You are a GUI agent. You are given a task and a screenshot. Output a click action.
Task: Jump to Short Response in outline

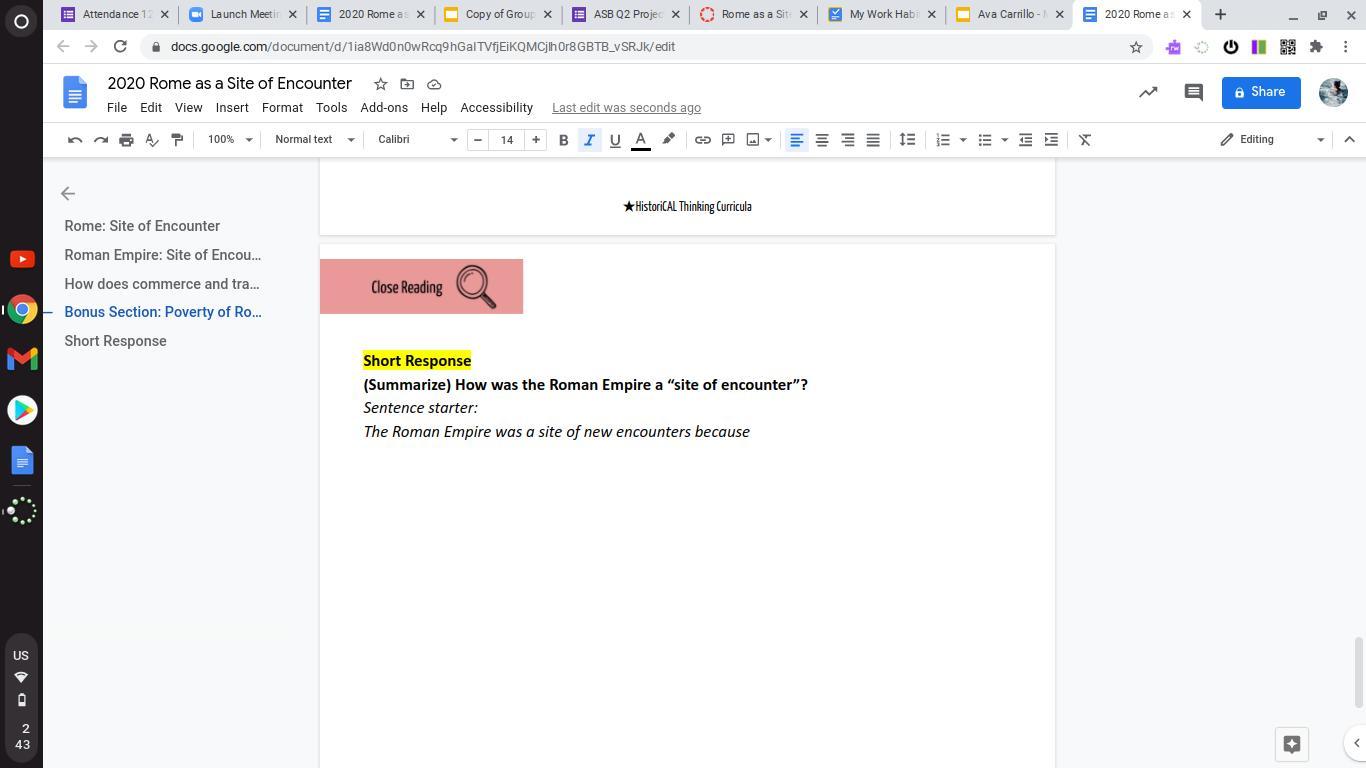[115, 341]
